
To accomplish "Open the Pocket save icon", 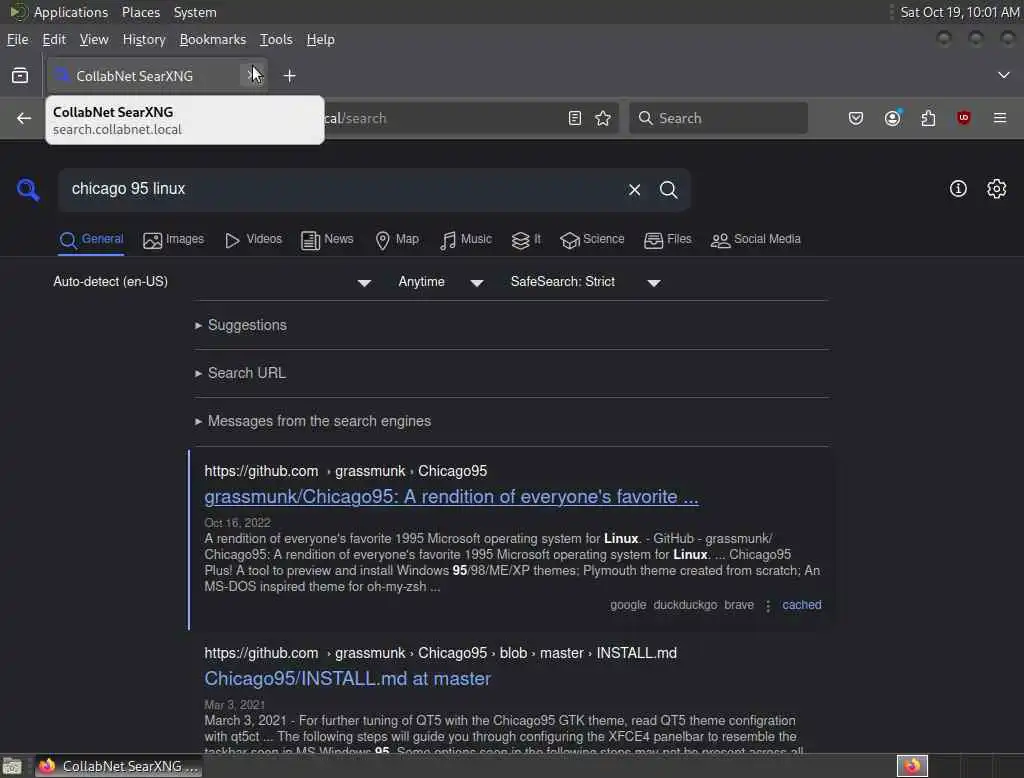I will (856, 118).
